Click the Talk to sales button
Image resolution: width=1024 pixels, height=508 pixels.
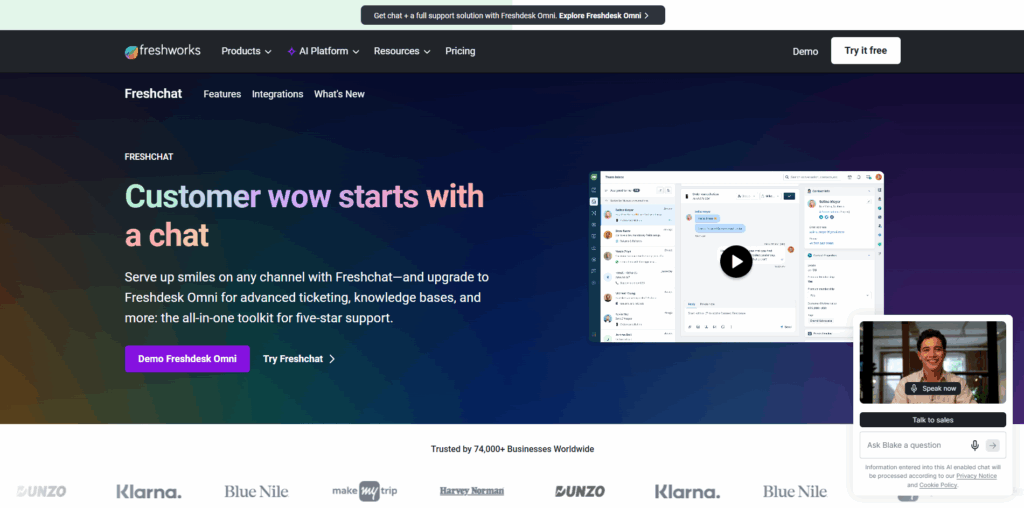(x=933, y=420)
